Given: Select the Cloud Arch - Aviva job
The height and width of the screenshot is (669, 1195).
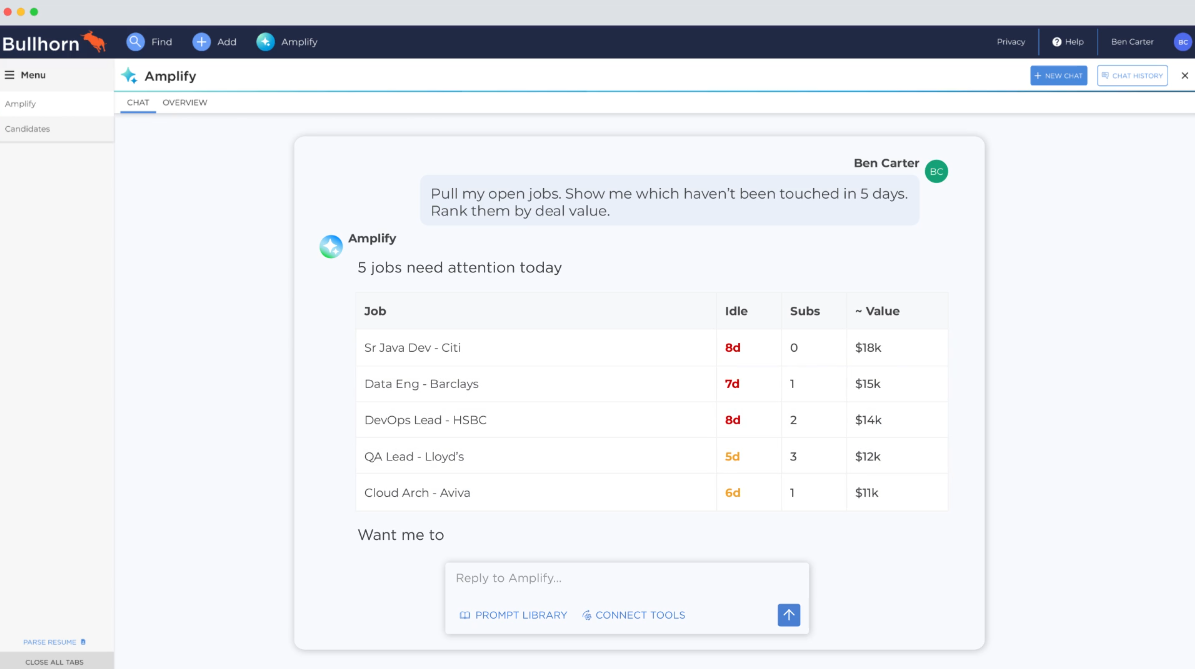Looking at the screenshot, I should coord(417,492).
